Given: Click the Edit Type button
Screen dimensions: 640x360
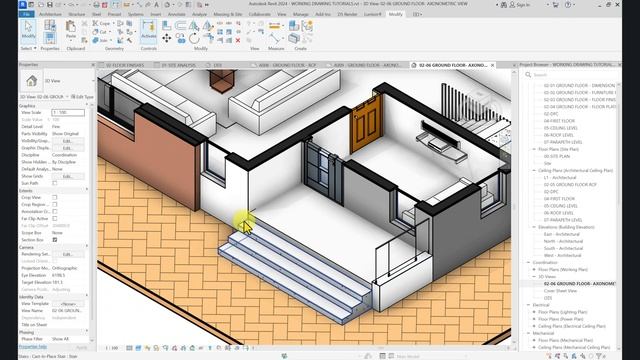Looking at the screenshot, I should tap(82, 97).
